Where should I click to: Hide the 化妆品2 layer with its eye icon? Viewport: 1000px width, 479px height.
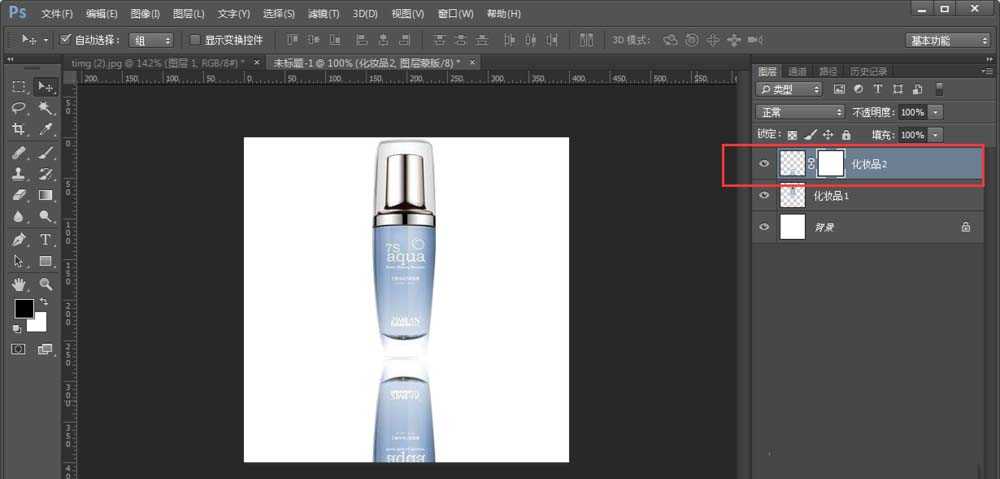click(x=765, y=164)
